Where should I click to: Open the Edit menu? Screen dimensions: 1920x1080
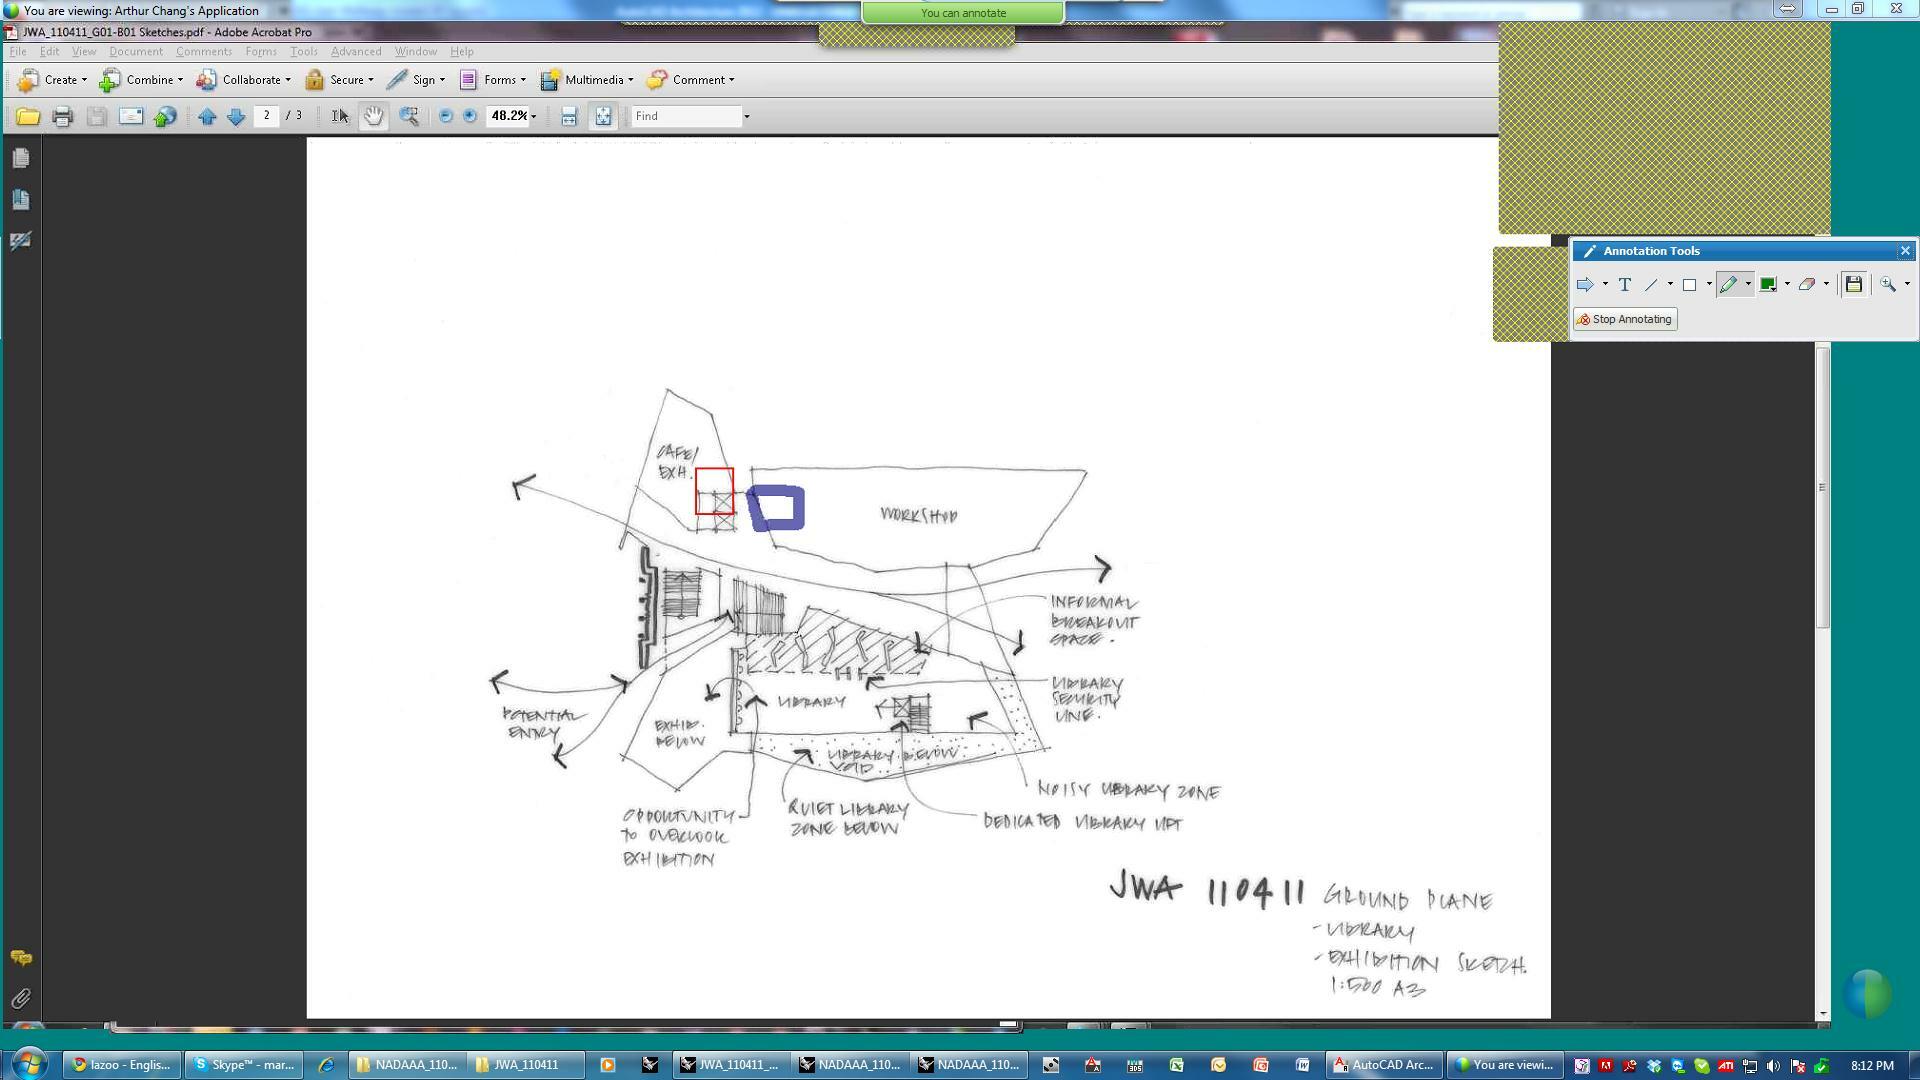[49, 52]
